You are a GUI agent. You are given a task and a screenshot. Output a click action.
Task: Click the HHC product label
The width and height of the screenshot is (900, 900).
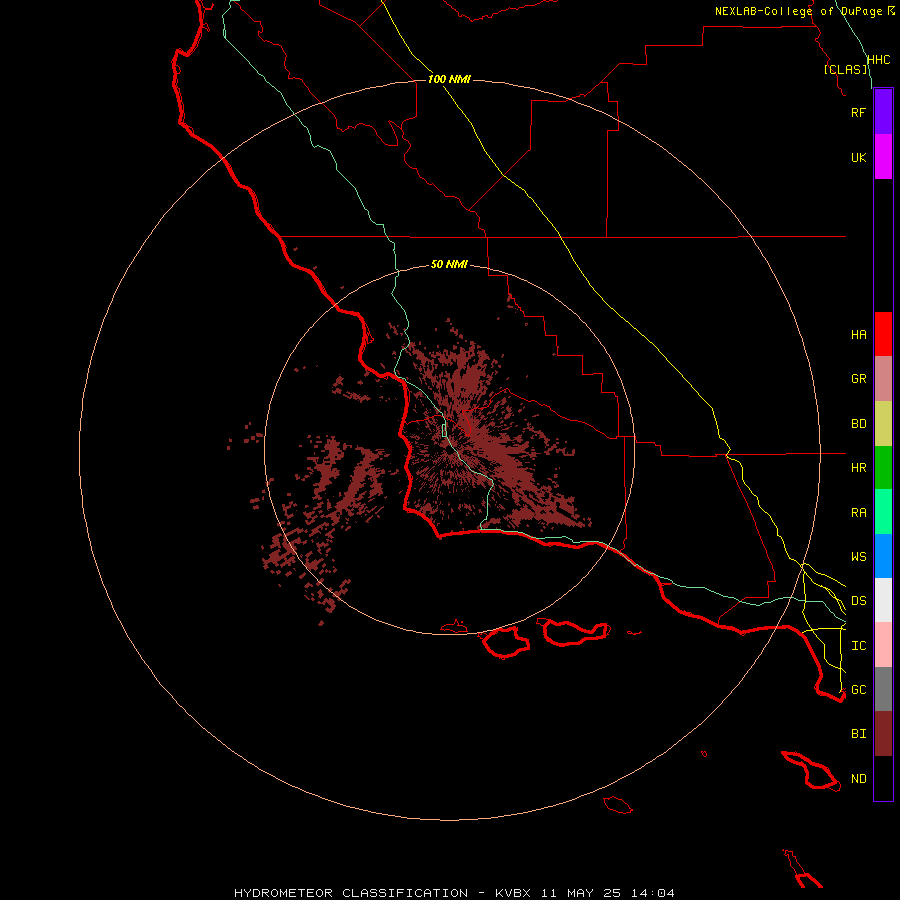pyautogui.click(x=878, y=60)
